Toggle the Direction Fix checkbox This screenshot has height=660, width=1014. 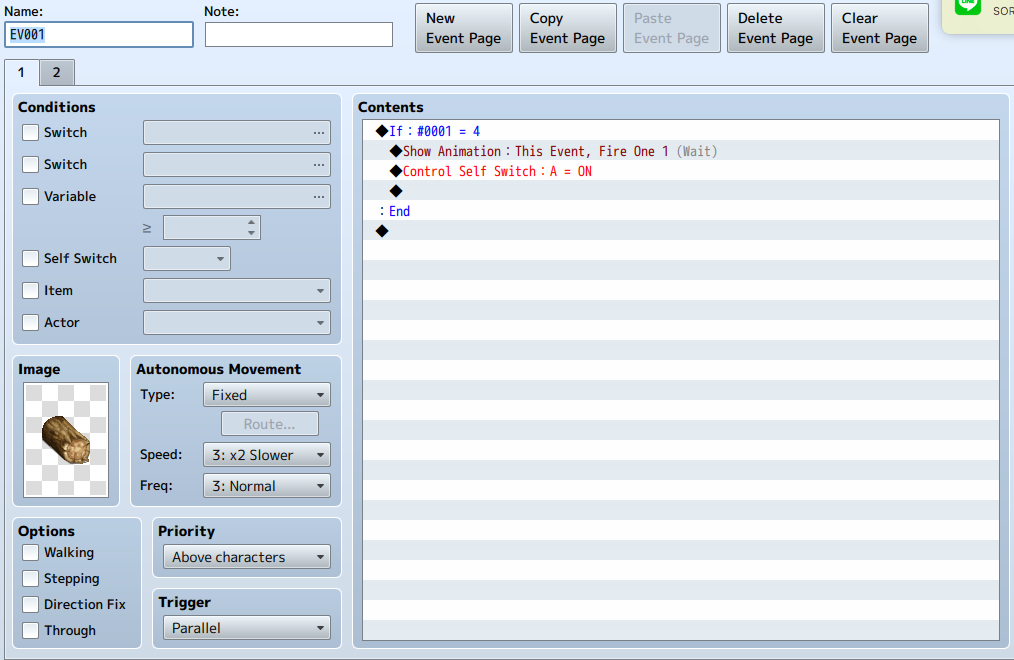30,604
